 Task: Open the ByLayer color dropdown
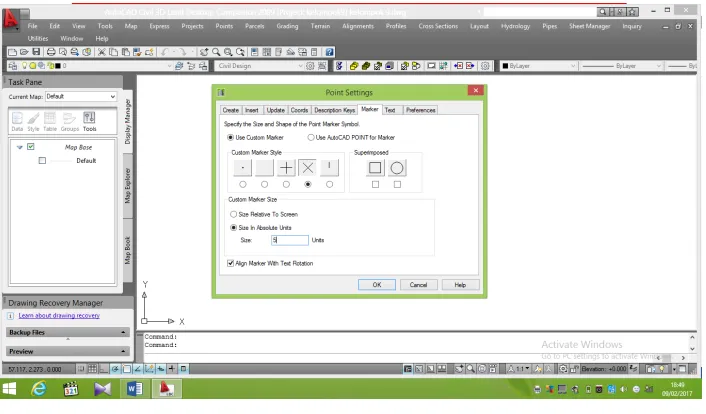point(573,66)
